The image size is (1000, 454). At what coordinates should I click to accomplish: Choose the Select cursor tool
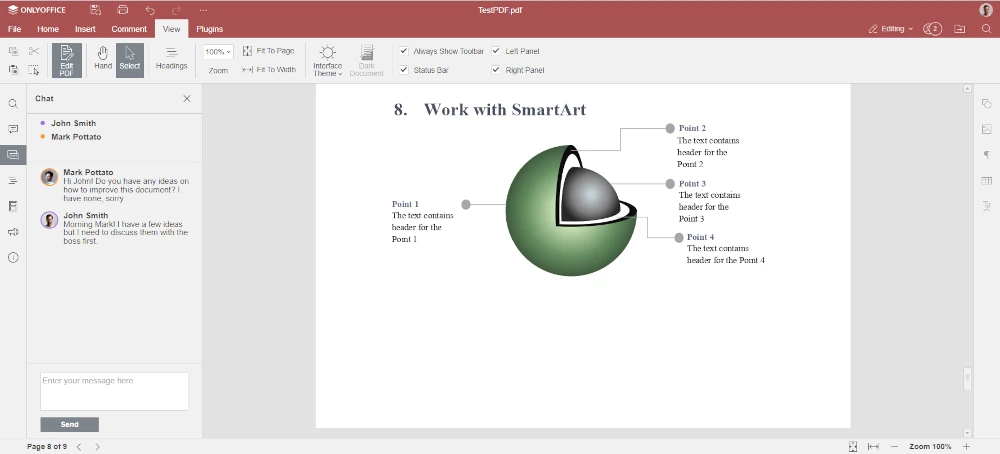[129, 61]
